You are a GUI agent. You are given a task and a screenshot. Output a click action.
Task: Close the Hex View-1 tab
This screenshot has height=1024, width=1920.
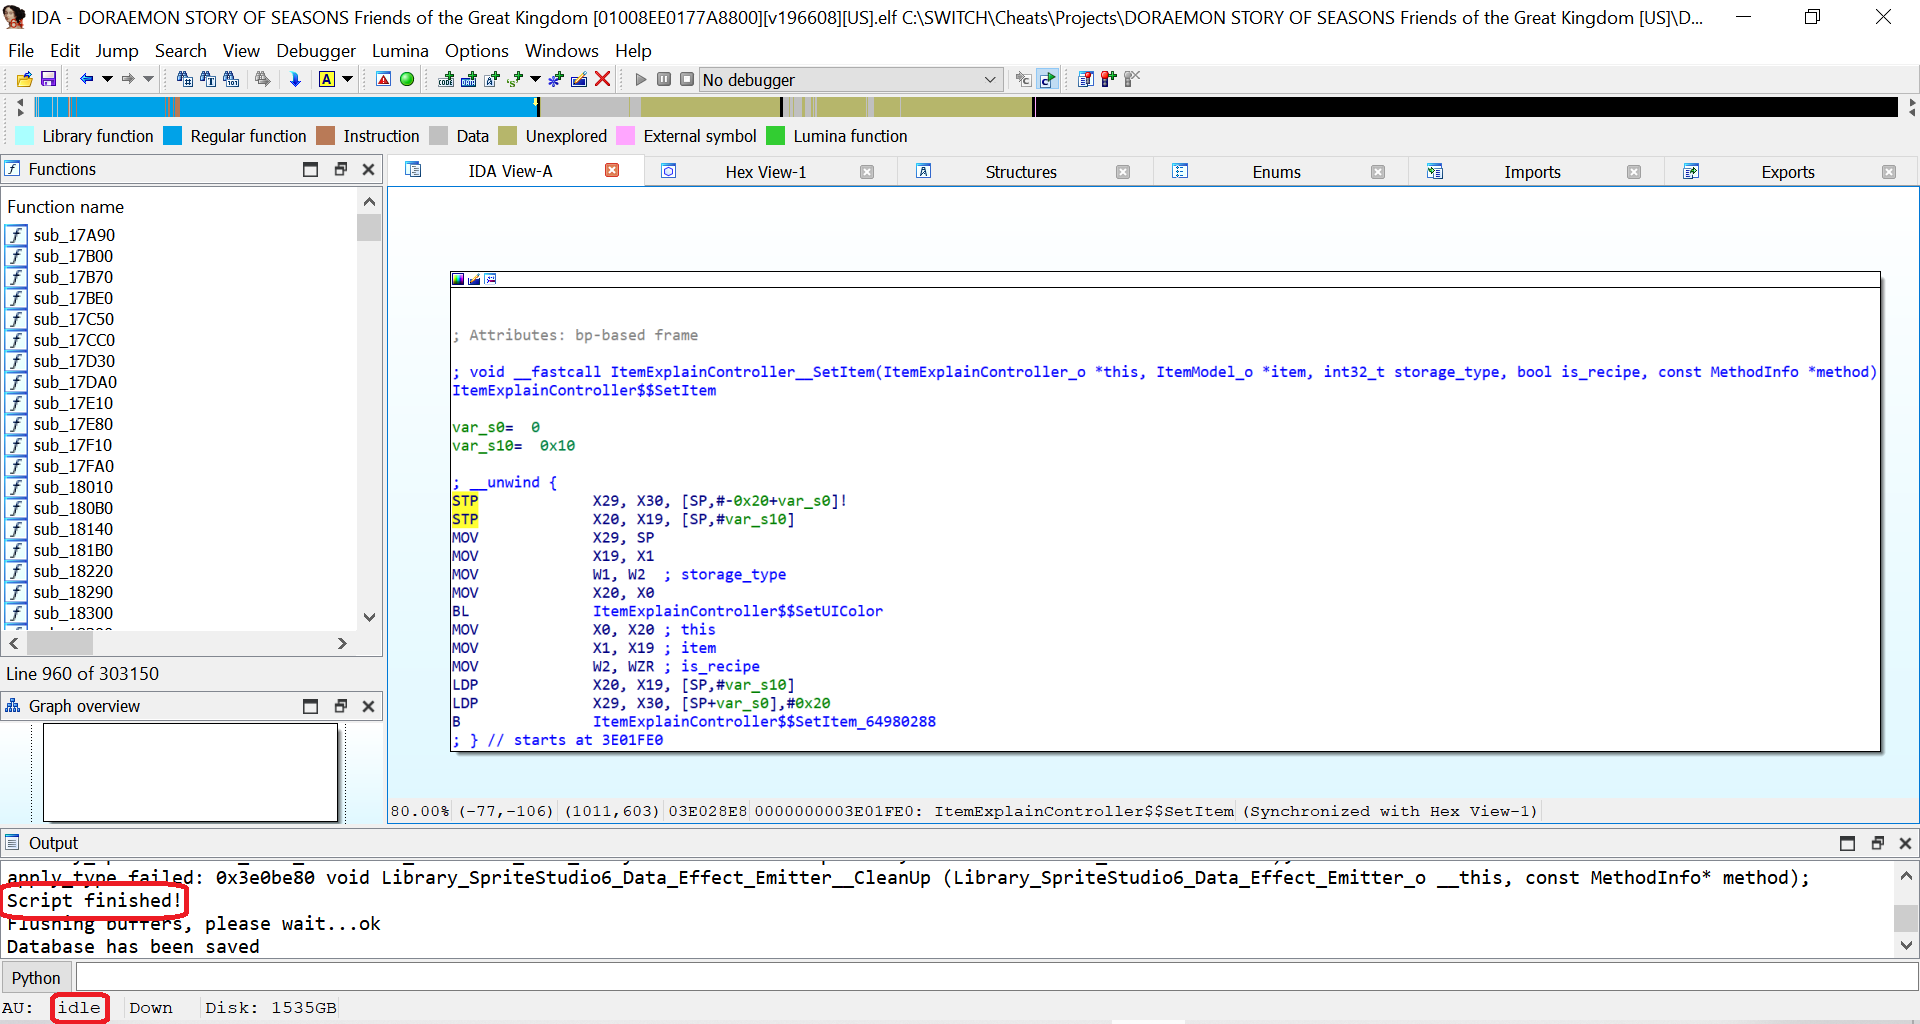(x=867, y=172)
